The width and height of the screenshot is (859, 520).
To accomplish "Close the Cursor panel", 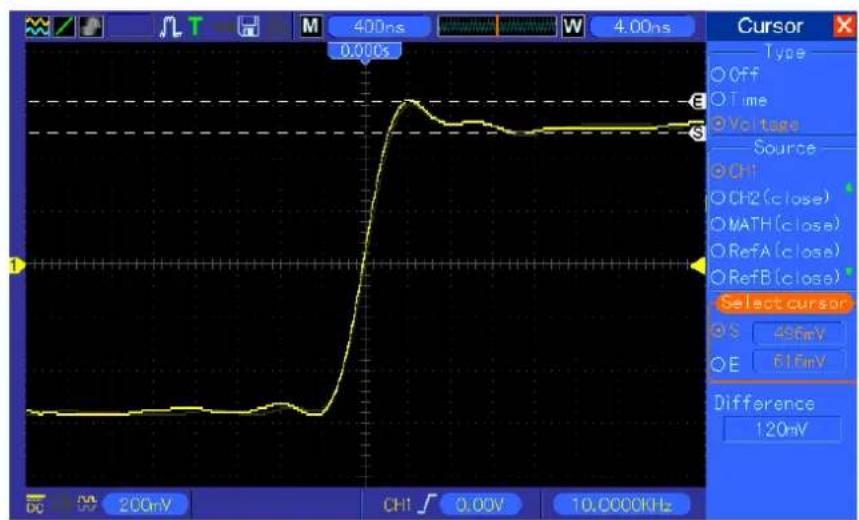I will (843, 26).
